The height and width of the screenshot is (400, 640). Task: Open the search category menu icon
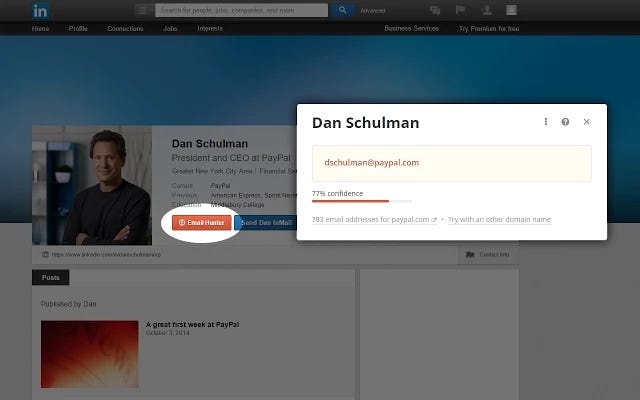tap(142, 10)
